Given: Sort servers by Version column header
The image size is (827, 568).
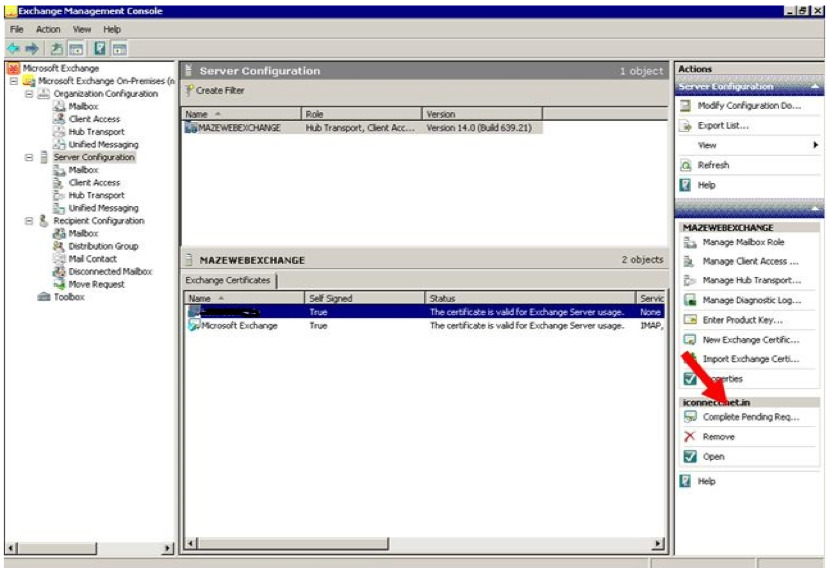Looking at the screenshot, I should [482, 114].
